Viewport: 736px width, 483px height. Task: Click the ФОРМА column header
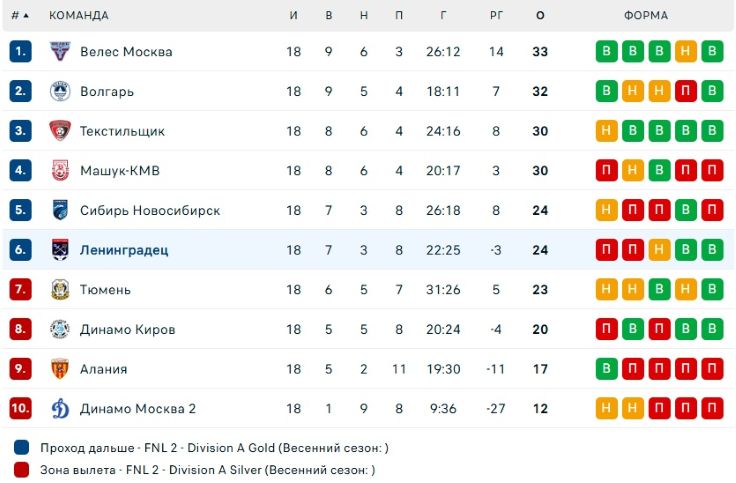[646, 16]
